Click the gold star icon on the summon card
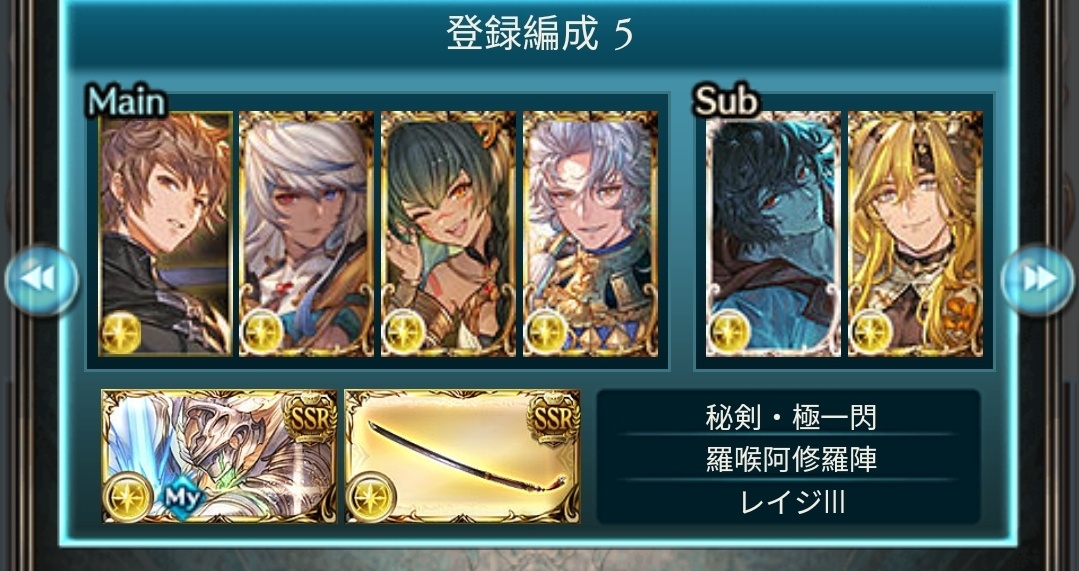The width and height of the screenshot is (1079, 571). pyautogui.click(x=128, y=497)
